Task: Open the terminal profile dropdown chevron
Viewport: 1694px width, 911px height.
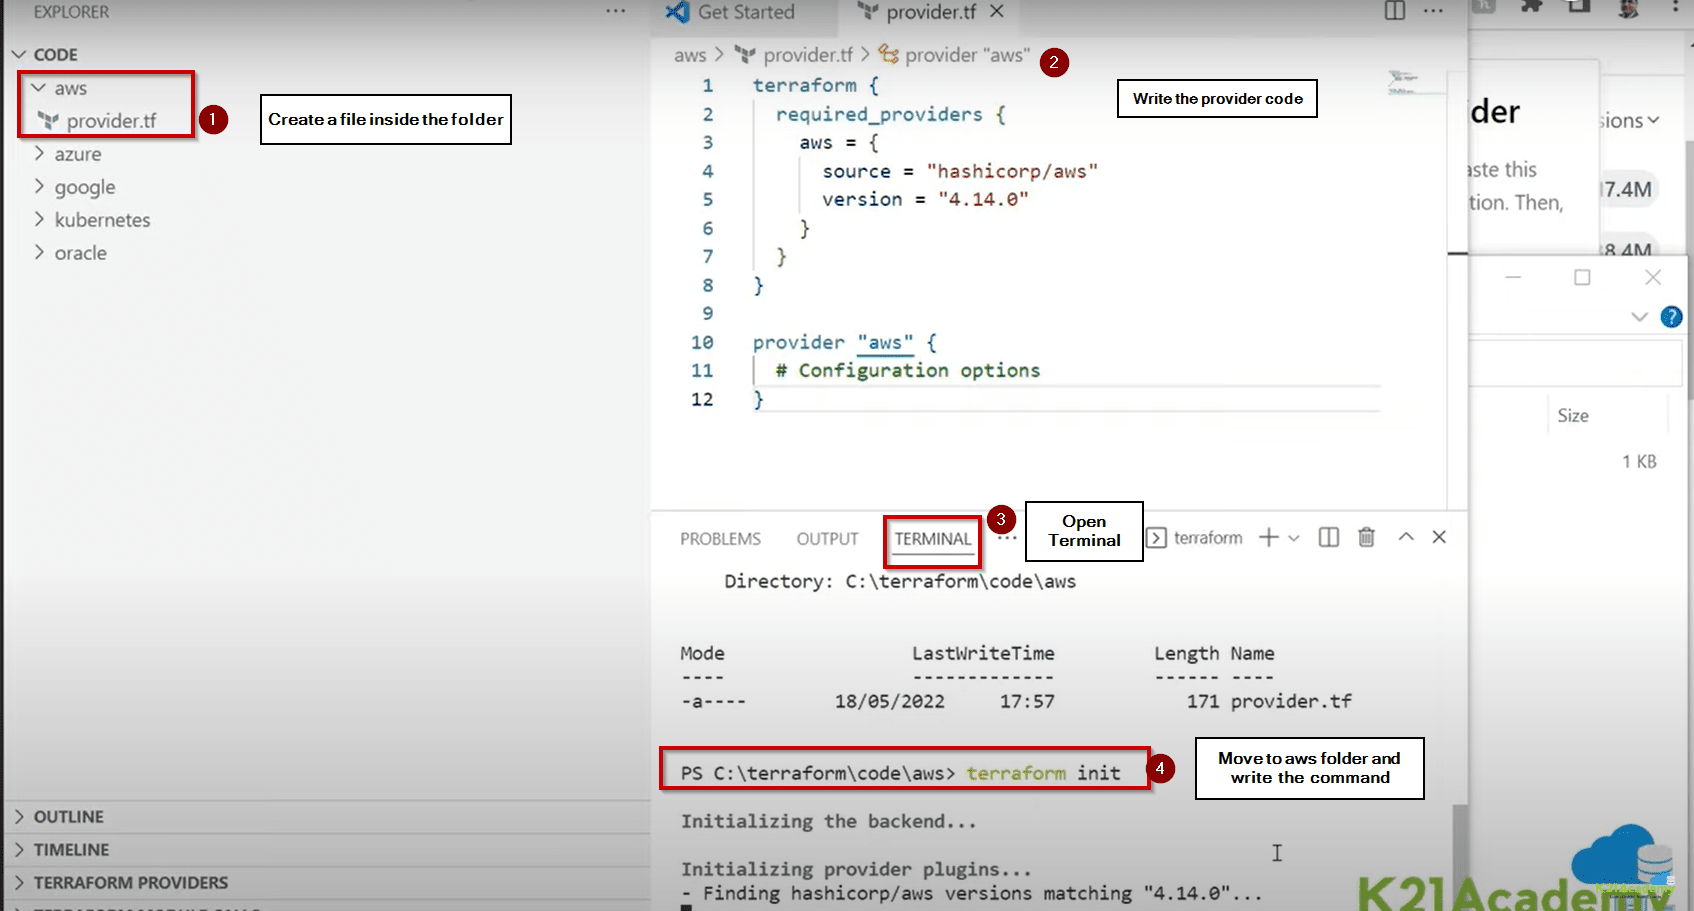Action: 1294,537
